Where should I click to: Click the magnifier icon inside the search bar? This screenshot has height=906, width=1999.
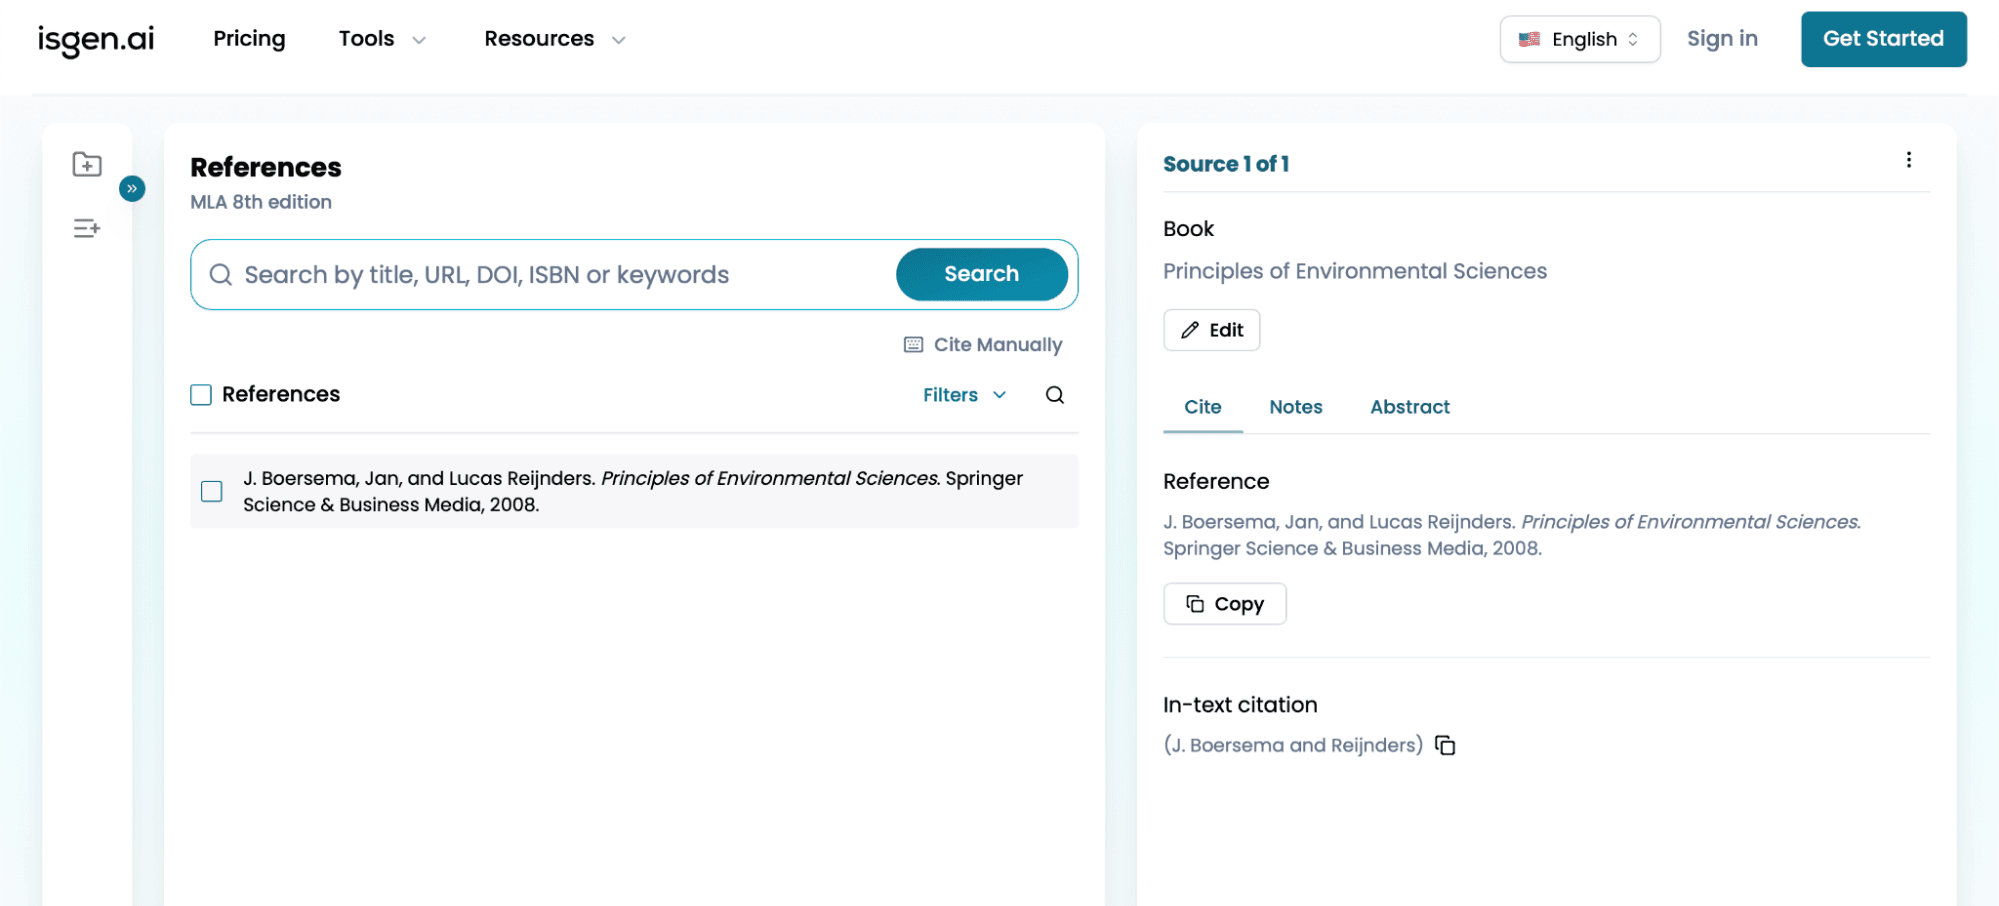pyautogui.click(x=221, y=274)
